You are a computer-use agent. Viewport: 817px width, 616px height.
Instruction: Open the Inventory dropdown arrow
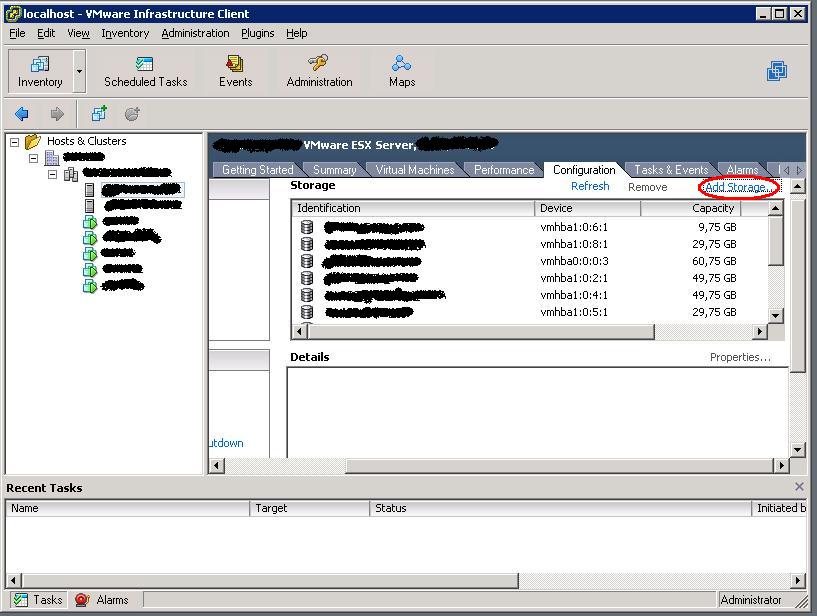[x=79, y=71]
